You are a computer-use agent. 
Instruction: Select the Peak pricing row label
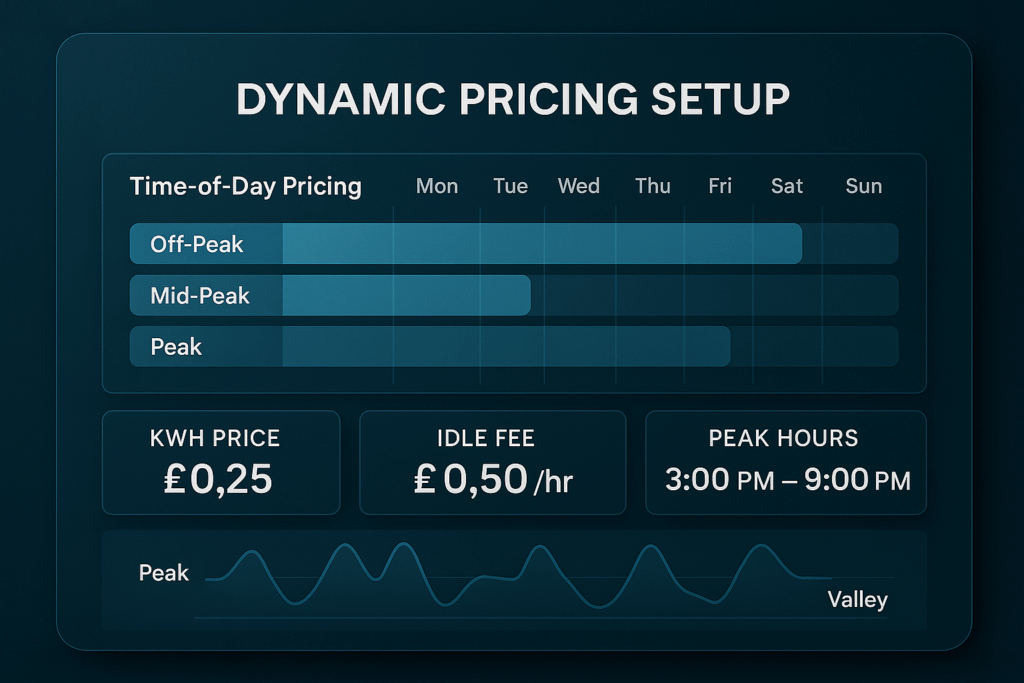[176, 347]
